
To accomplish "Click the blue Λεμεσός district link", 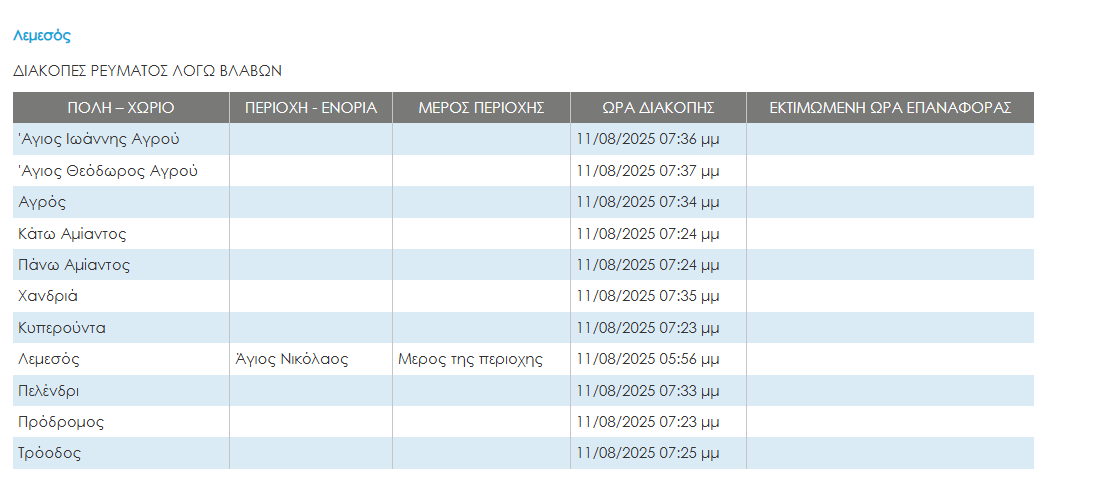I will tap(41, 36).
